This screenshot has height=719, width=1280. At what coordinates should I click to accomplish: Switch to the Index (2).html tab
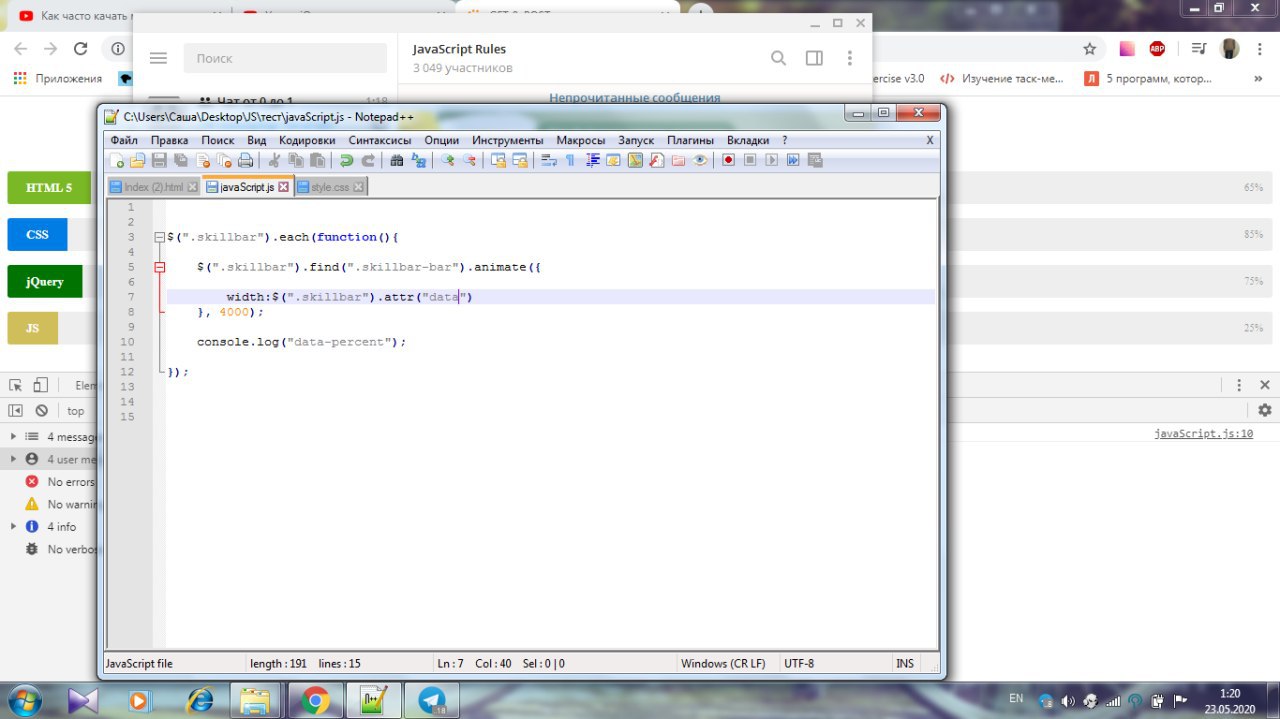[x=153, y=187]
